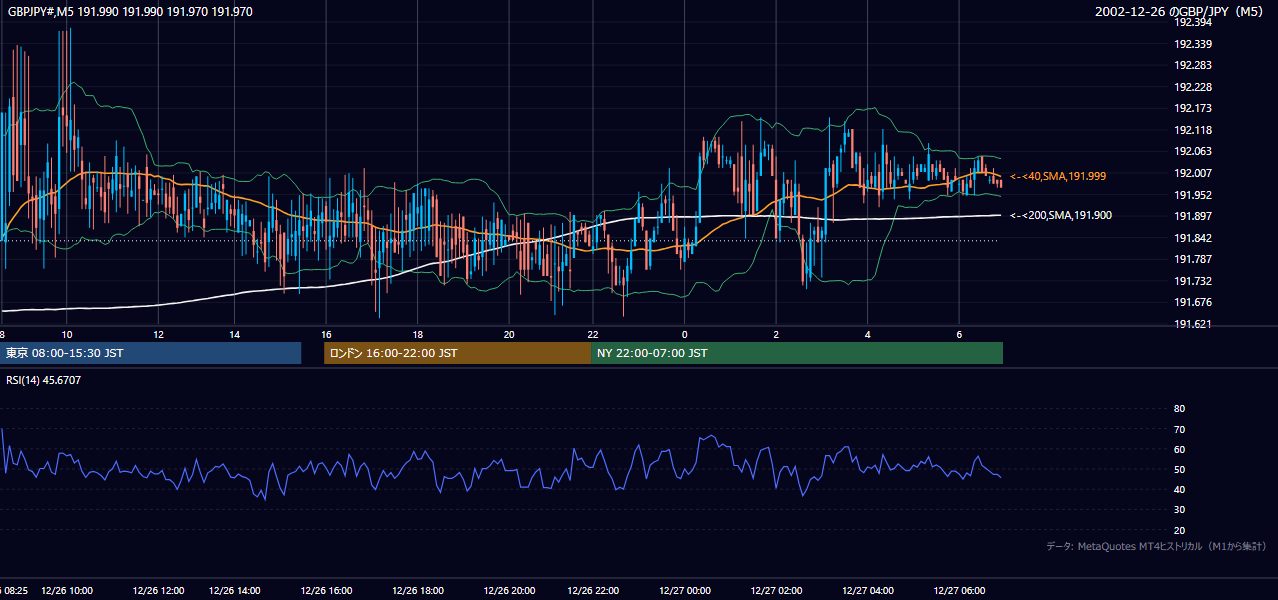
Task: Select the Tokyo 08:00-15:30 JST session bar
Action: 150,353
